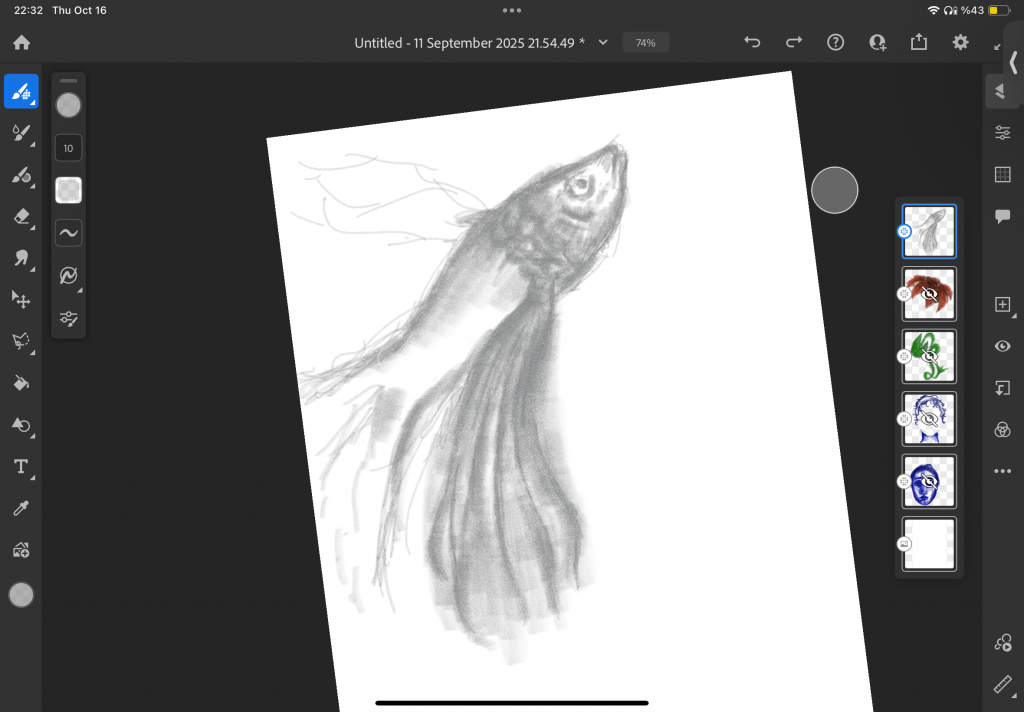Open the color chip at toolbar bottom
The image size is (1024, 712).
point(21,595)
